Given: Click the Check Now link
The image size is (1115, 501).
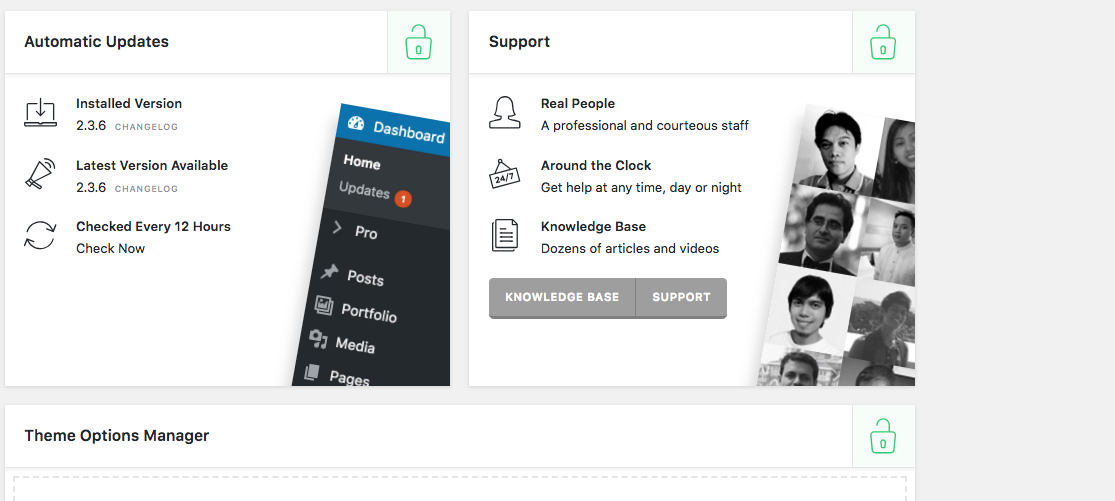Looking at the screenshot, I should 110,248.
